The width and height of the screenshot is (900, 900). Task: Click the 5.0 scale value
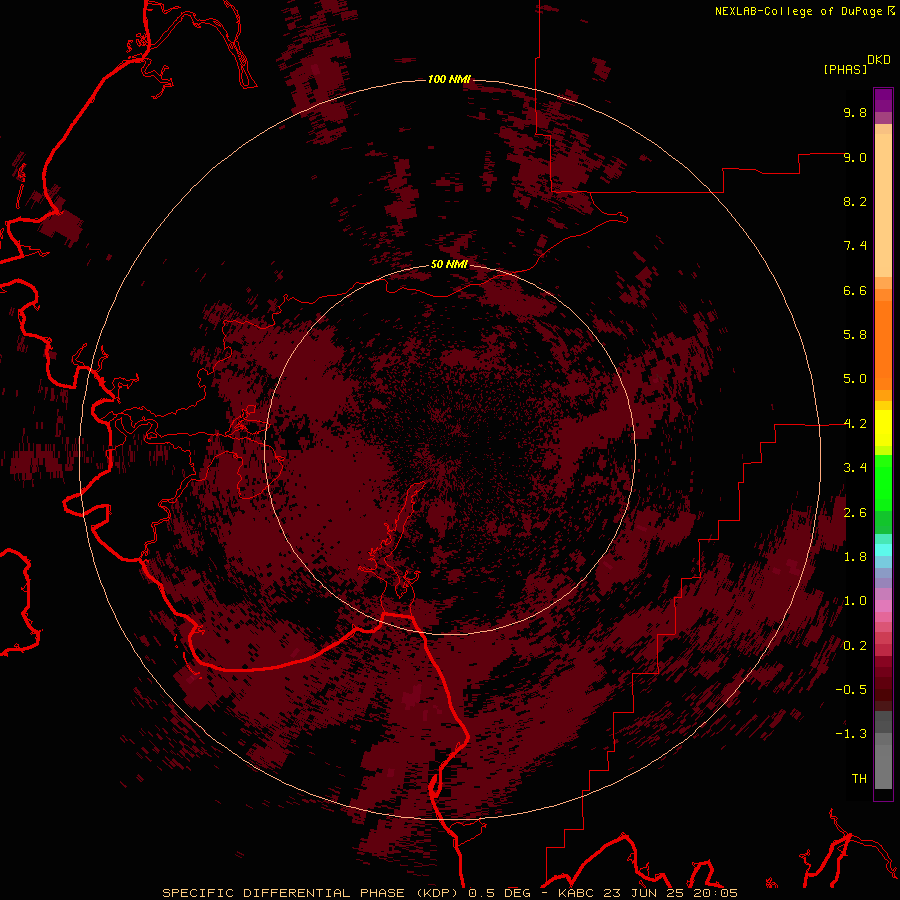click(x=855, y=379)
